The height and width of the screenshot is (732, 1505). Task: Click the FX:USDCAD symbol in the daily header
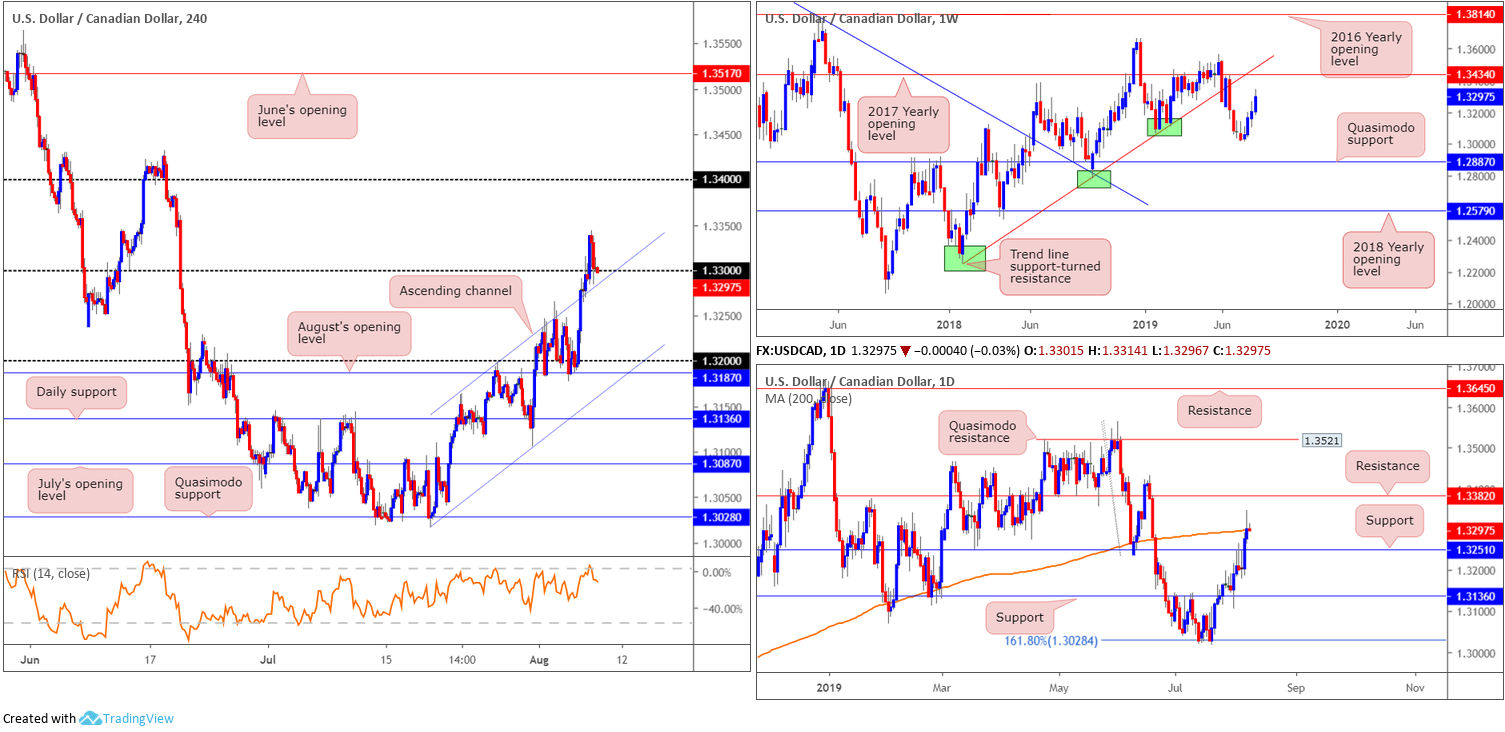pos(799,351)
